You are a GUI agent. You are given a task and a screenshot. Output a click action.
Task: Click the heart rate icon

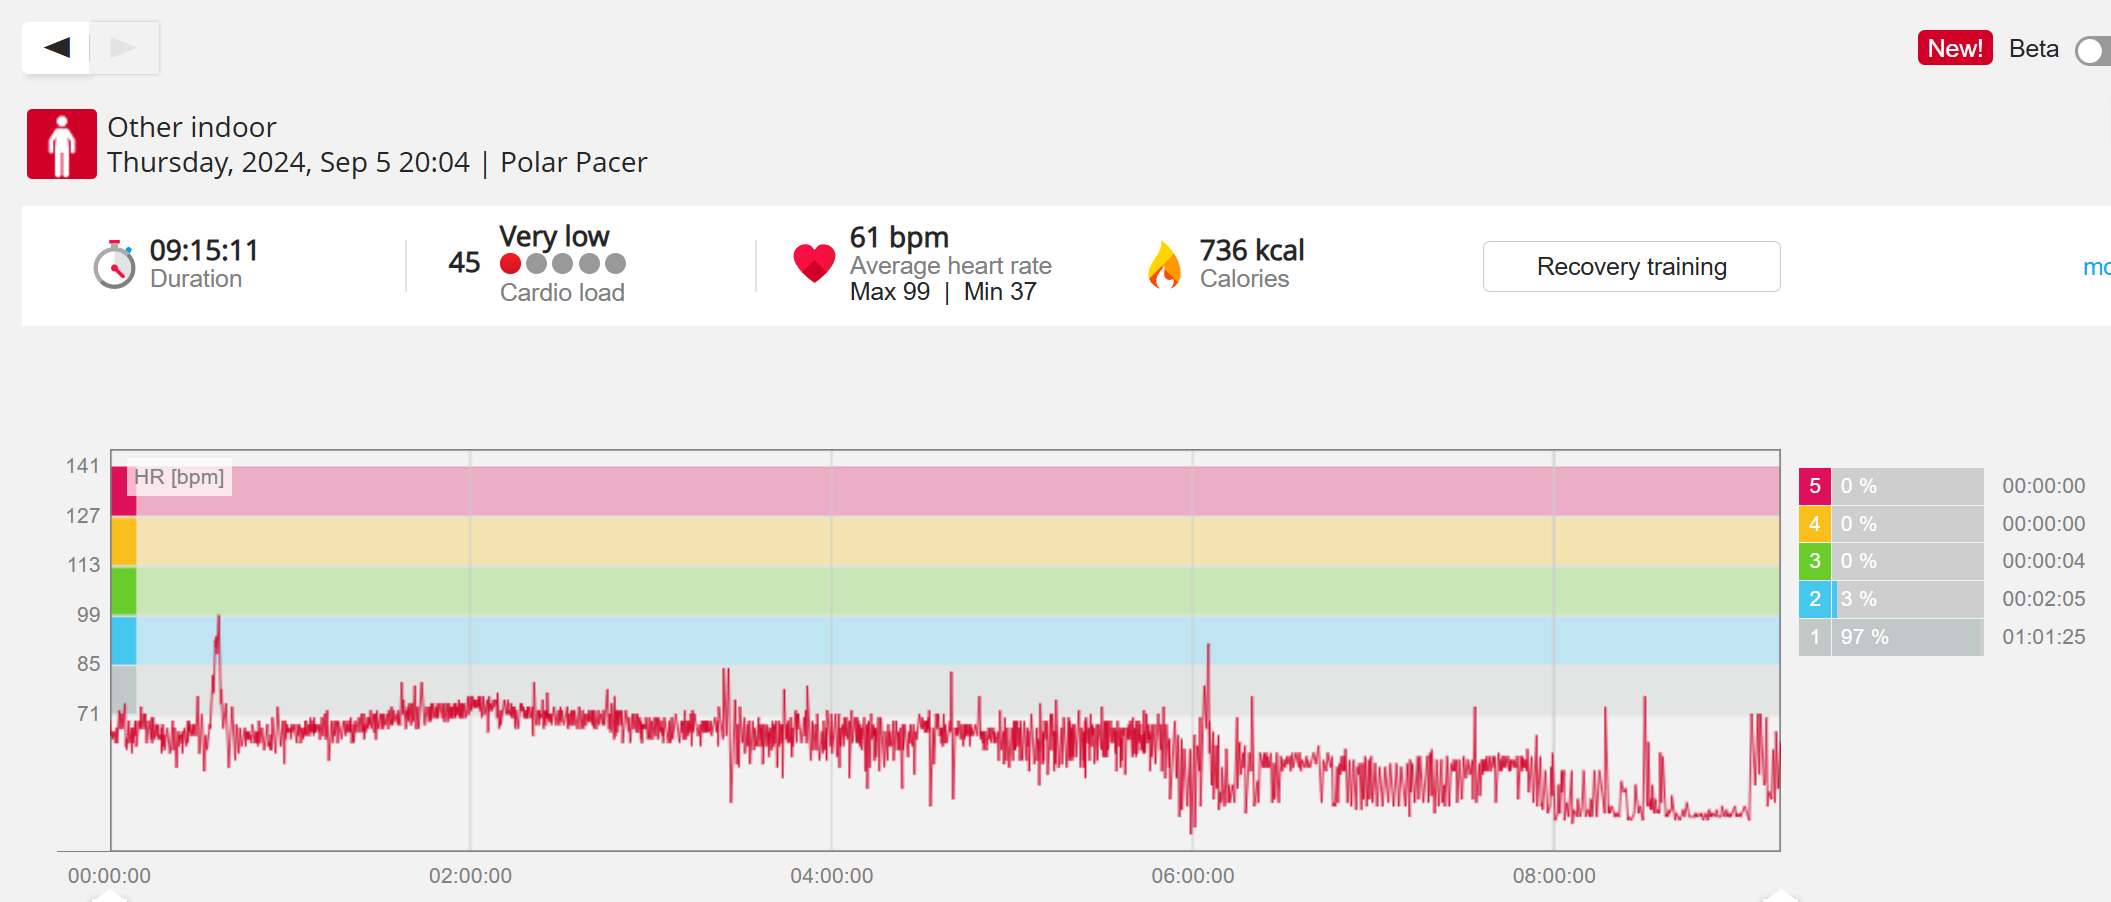click(814, 263)
